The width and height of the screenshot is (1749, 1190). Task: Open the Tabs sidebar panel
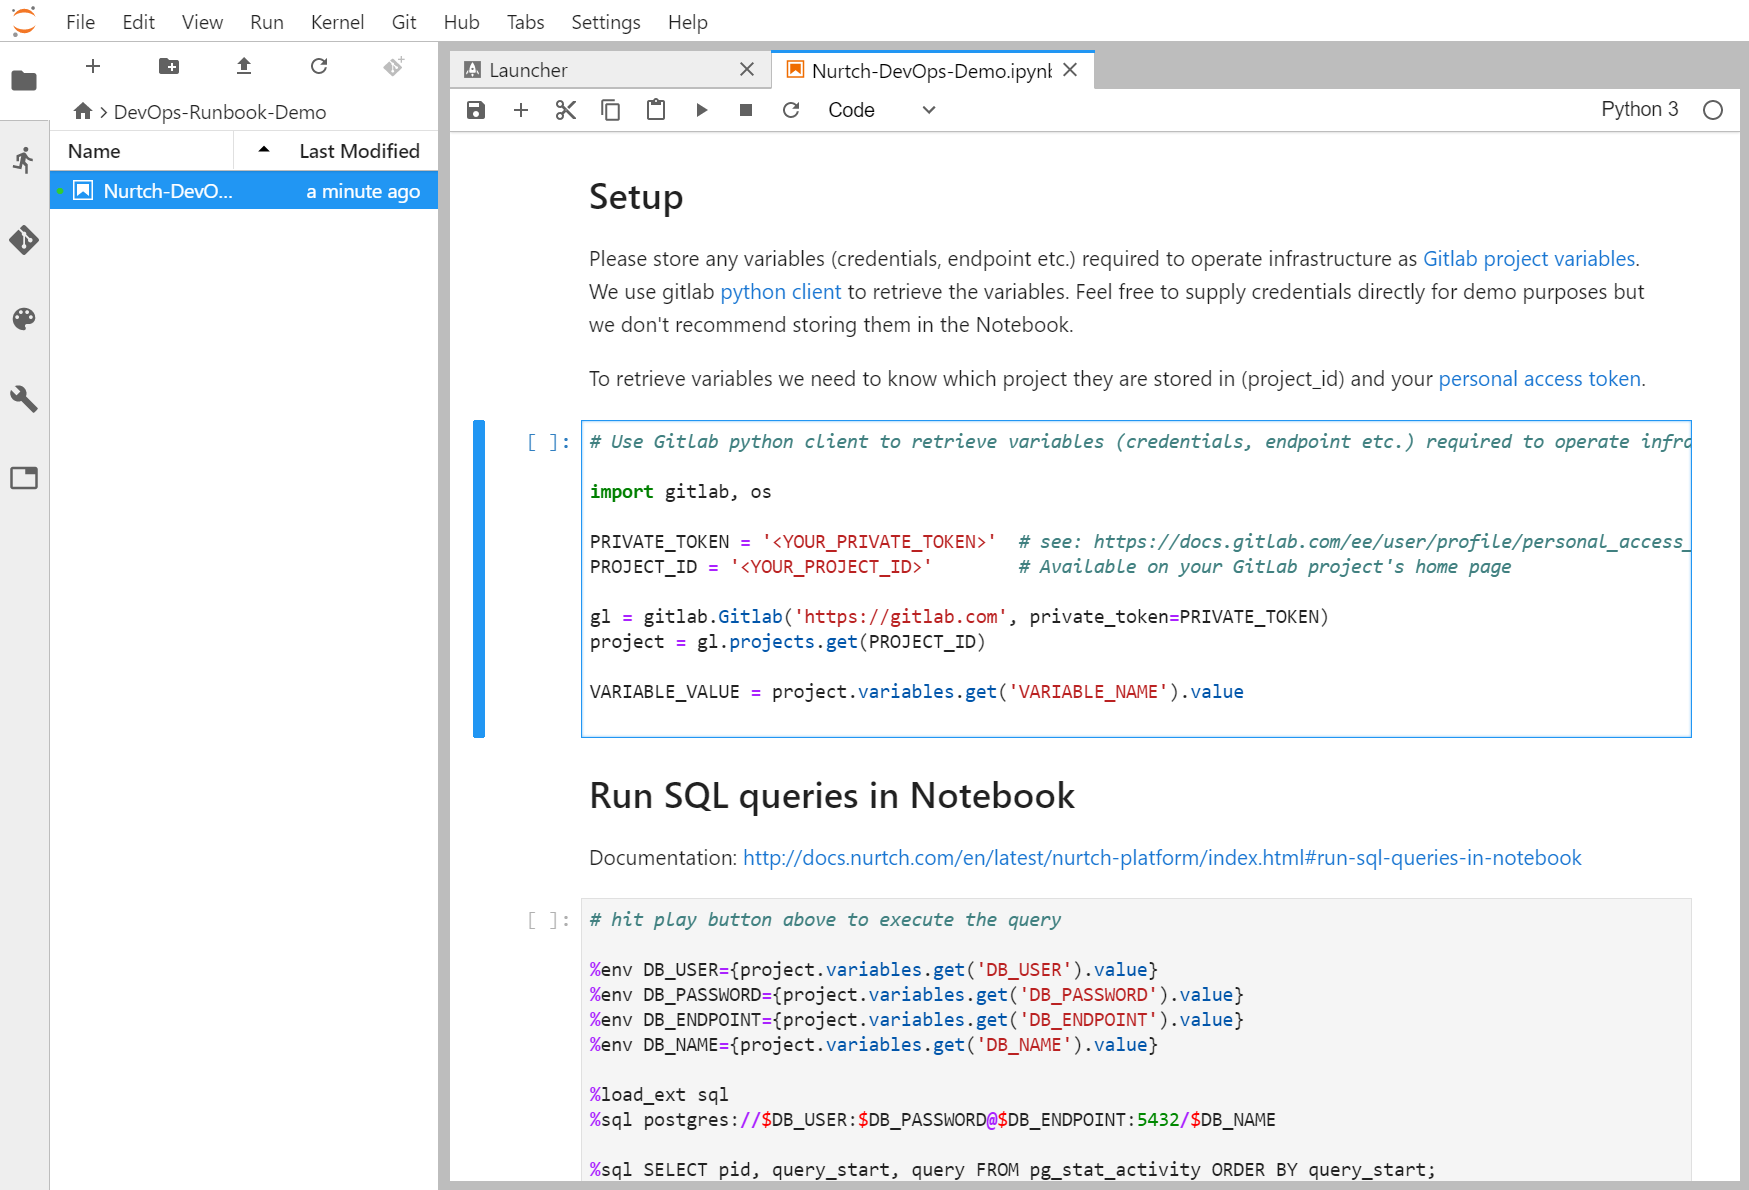[24, 478]
